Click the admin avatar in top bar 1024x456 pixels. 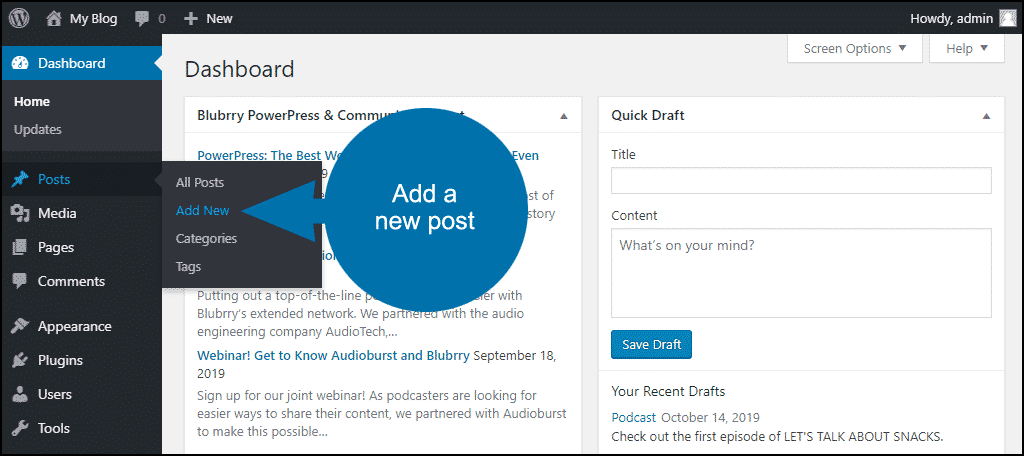(1007, 18)
